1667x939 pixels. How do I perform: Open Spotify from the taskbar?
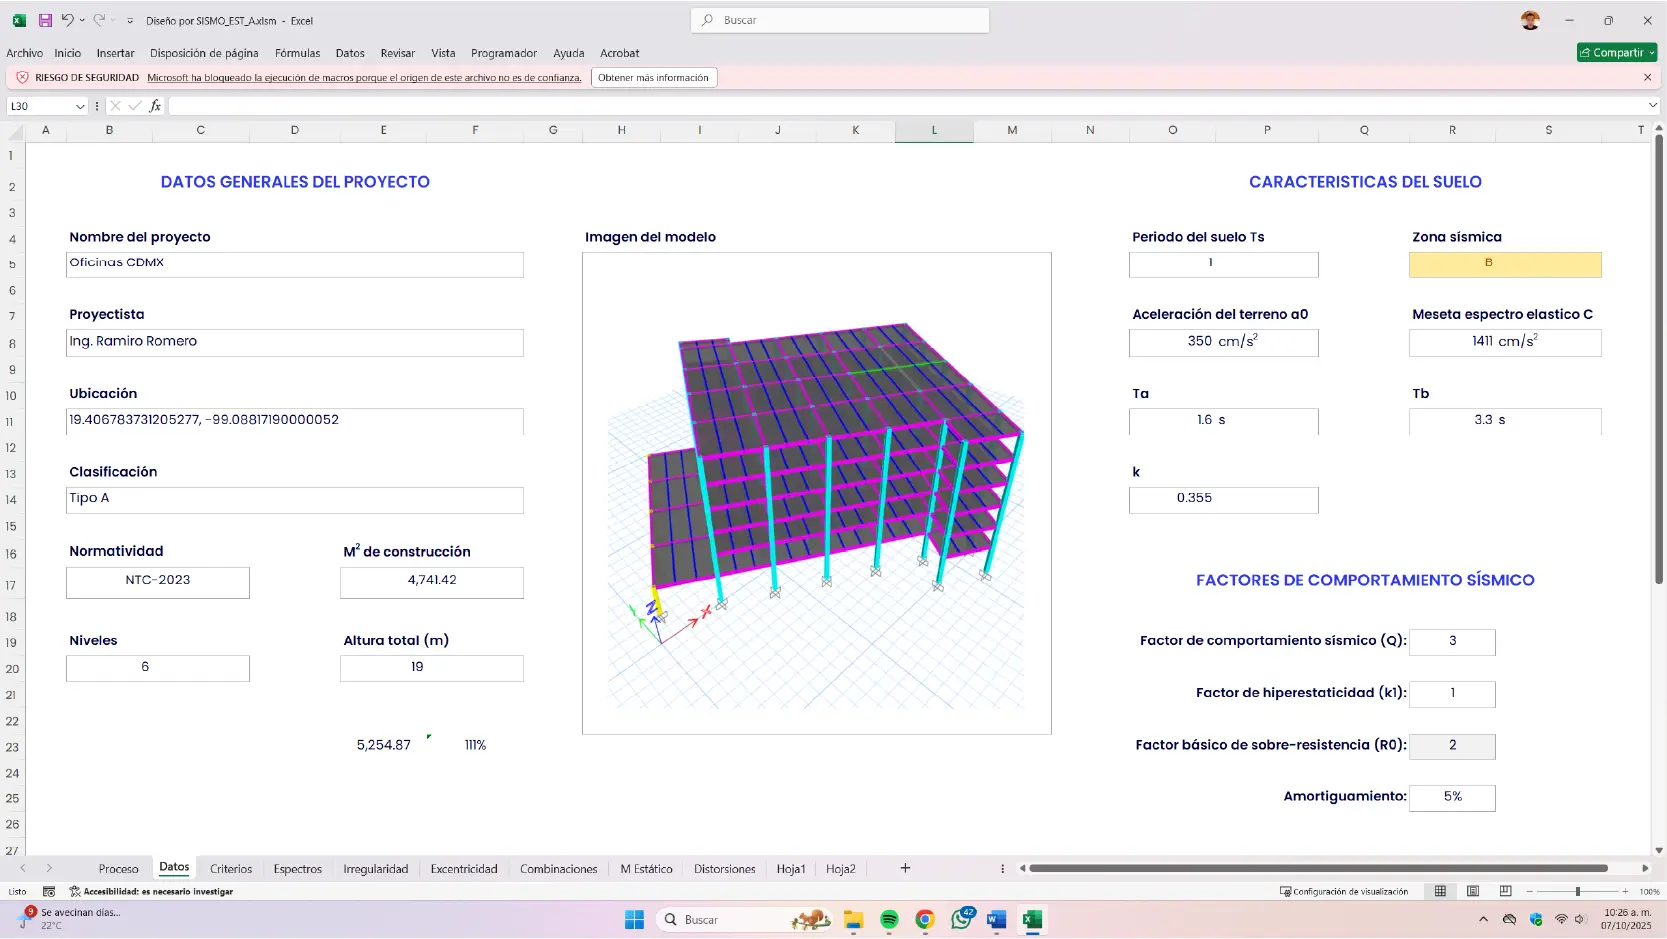click(x=889, y=920)
